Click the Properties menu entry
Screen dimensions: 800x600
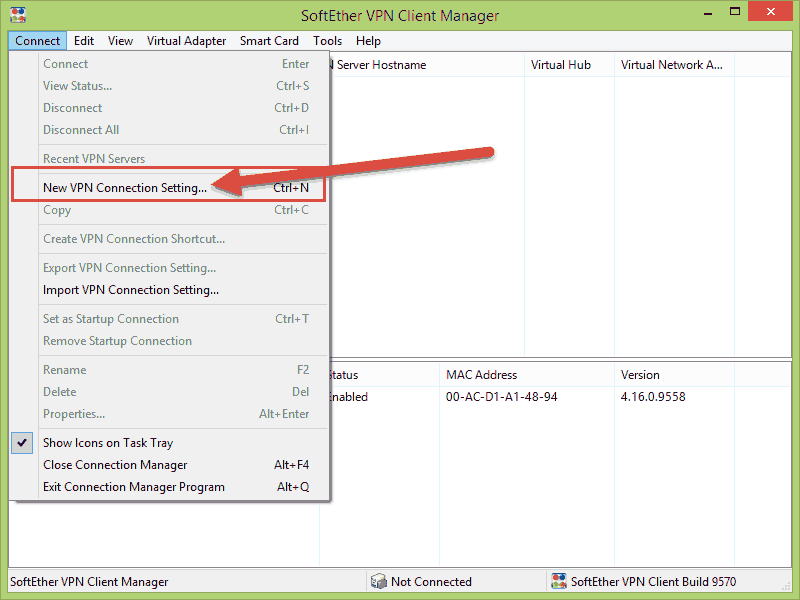pos(168,414)
